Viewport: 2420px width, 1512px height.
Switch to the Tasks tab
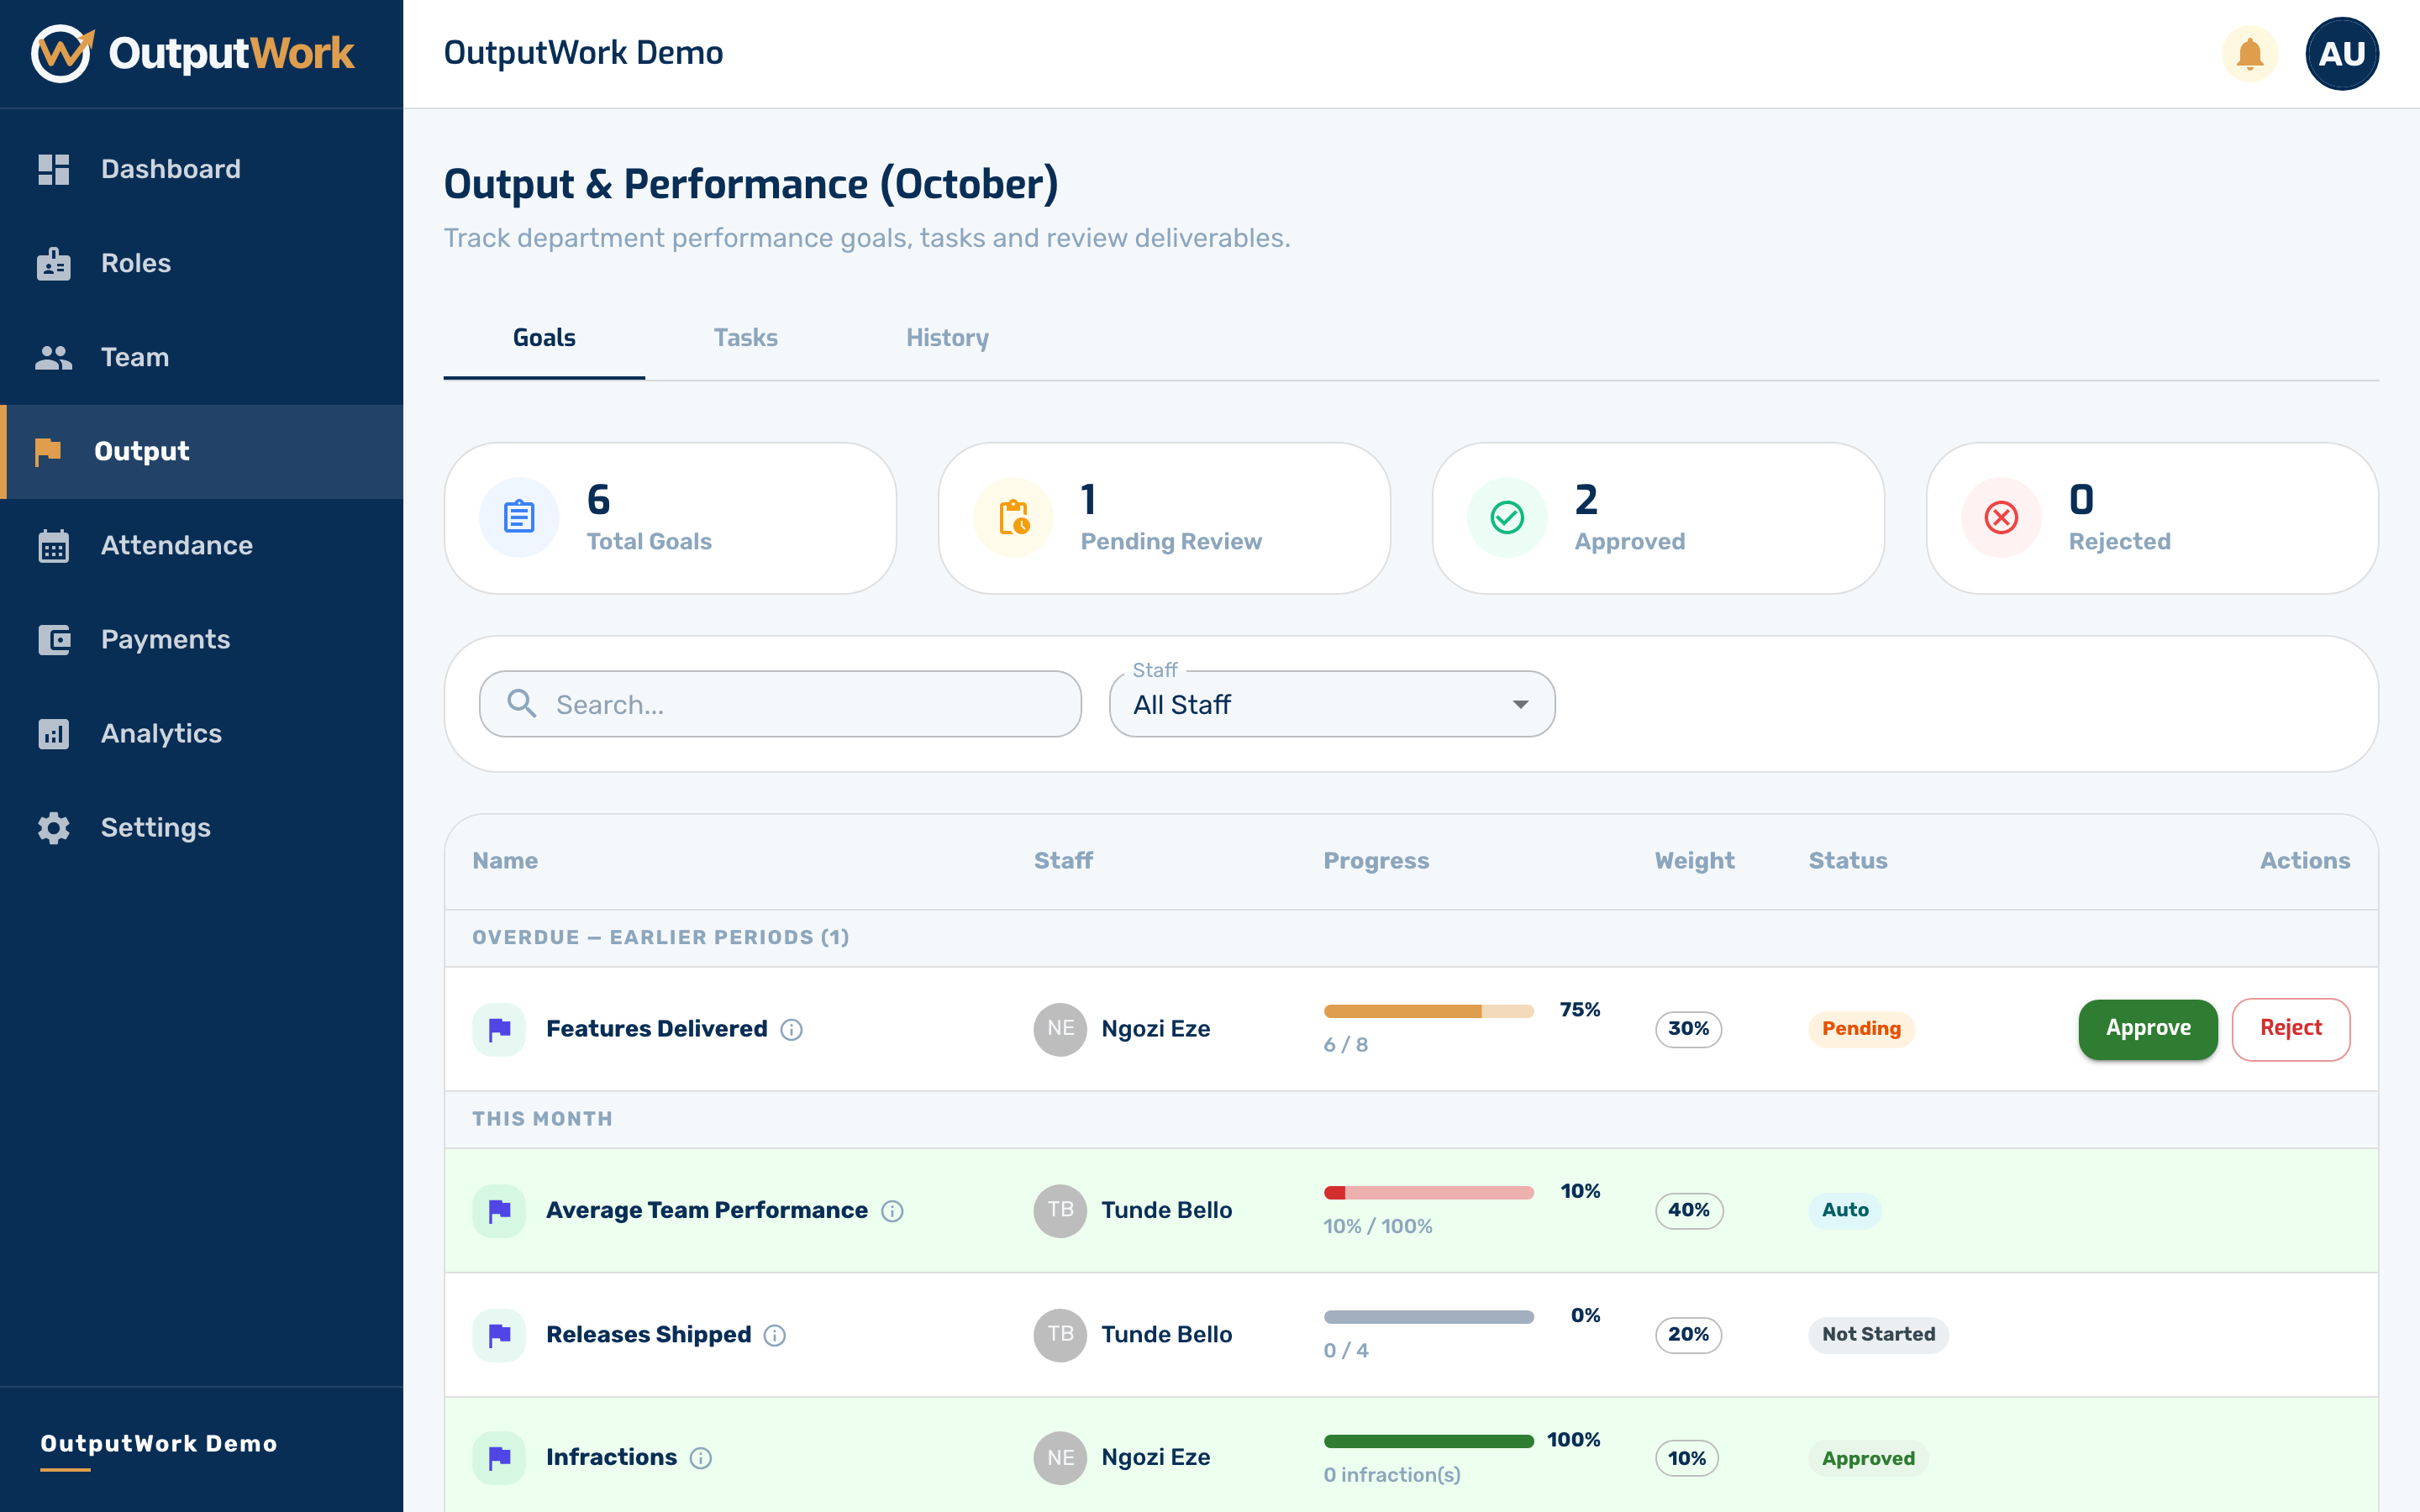point(746,338)
